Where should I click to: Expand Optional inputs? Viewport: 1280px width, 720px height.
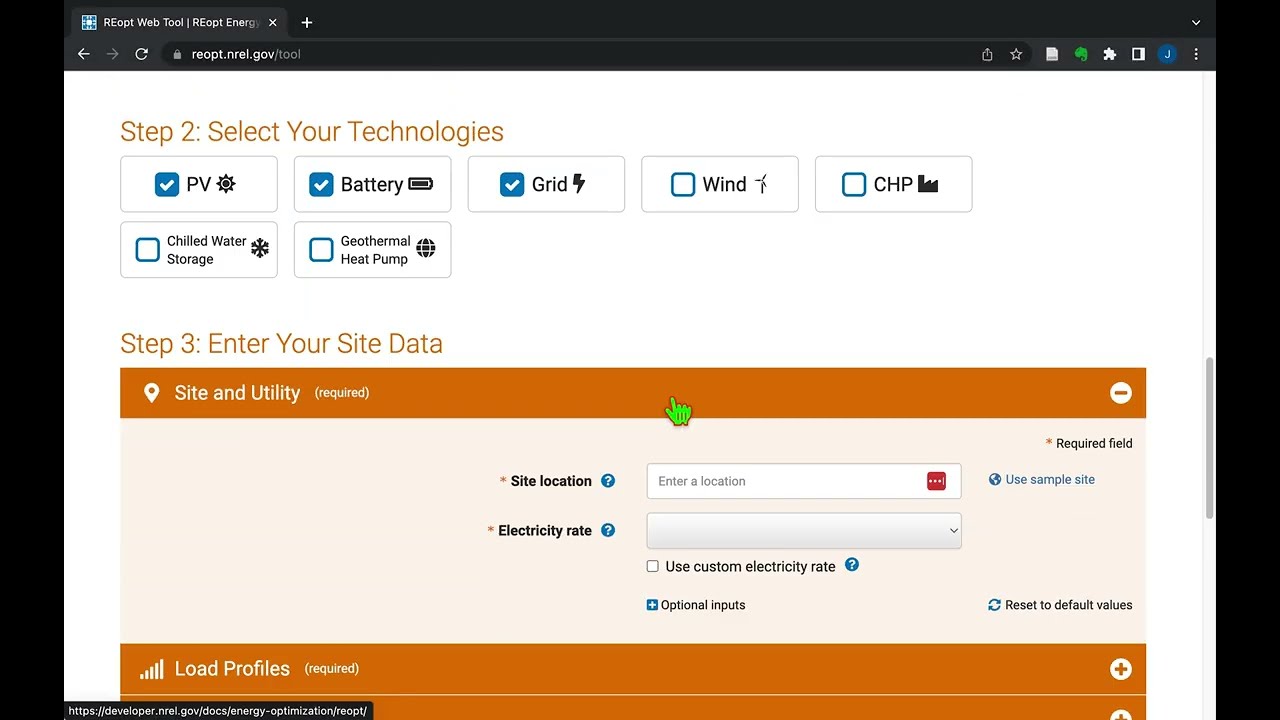696,605
